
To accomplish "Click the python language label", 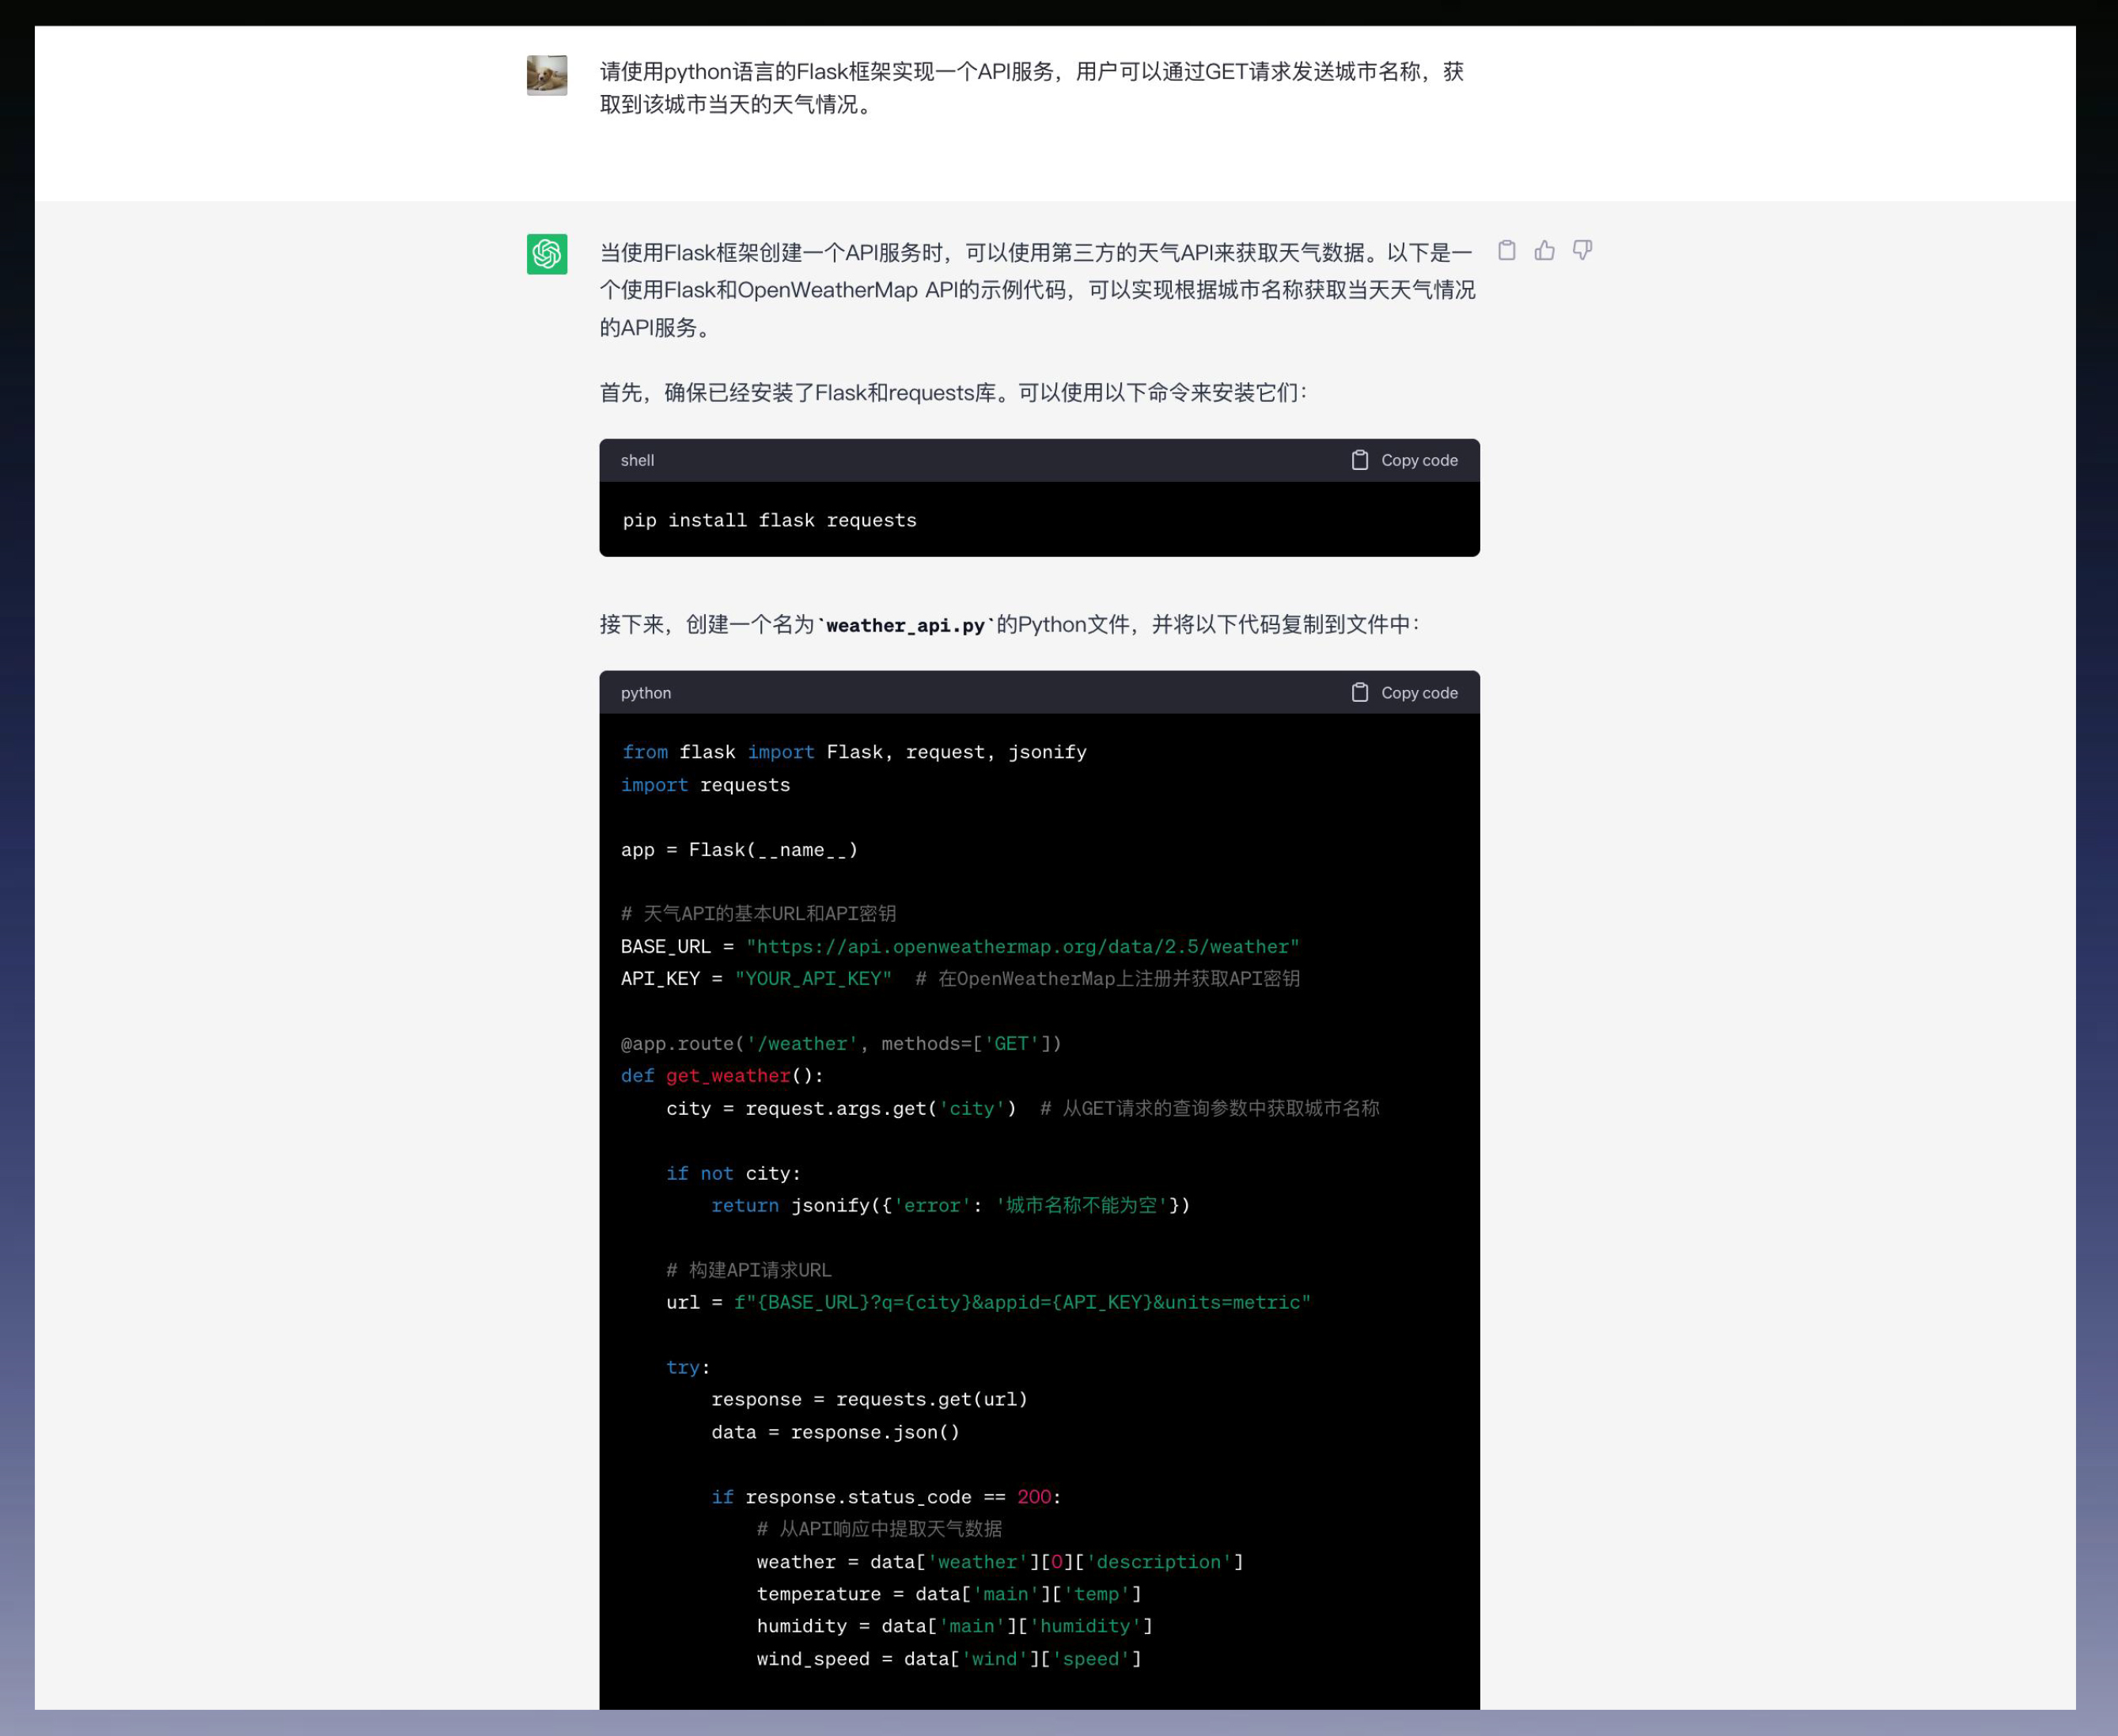I will point(645,693).
